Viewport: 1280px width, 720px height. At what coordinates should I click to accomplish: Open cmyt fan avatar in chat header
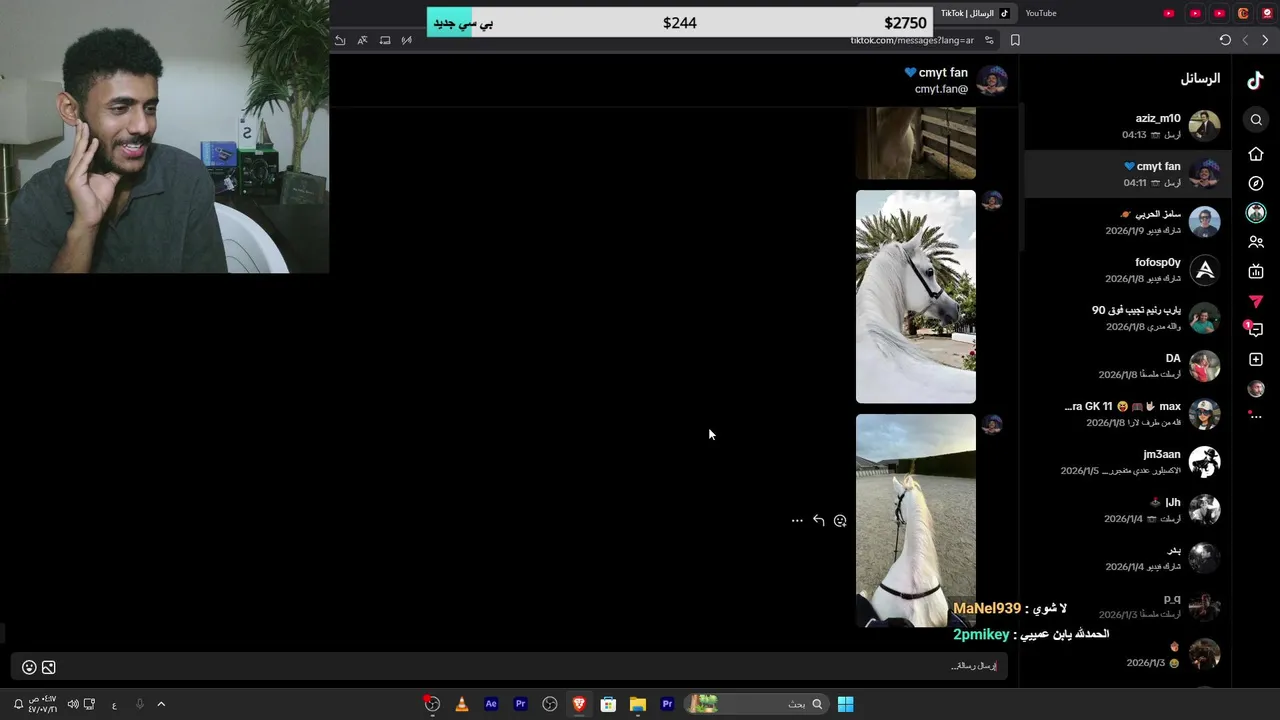click(x=992, y=80)
